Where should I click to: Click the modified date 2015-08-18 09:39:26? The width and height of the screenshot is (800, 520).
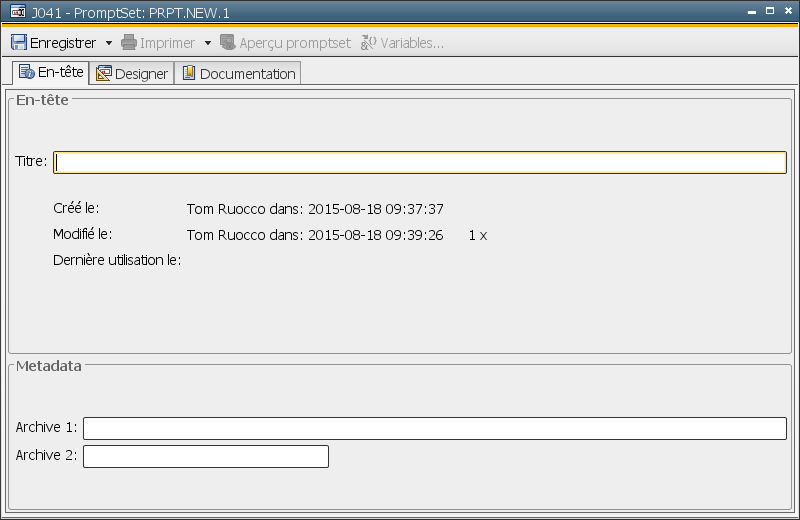click(376, 235)
